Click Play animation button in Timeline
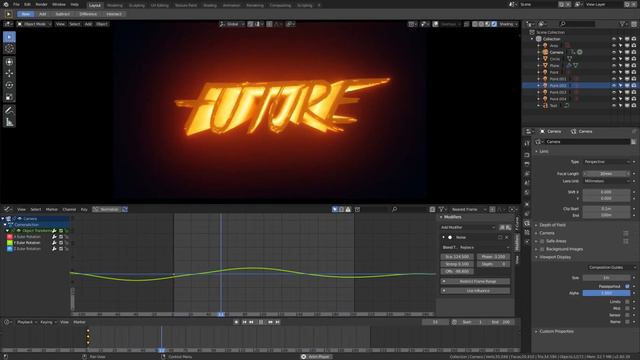This screenshot has width=640, height=360. 261,322
